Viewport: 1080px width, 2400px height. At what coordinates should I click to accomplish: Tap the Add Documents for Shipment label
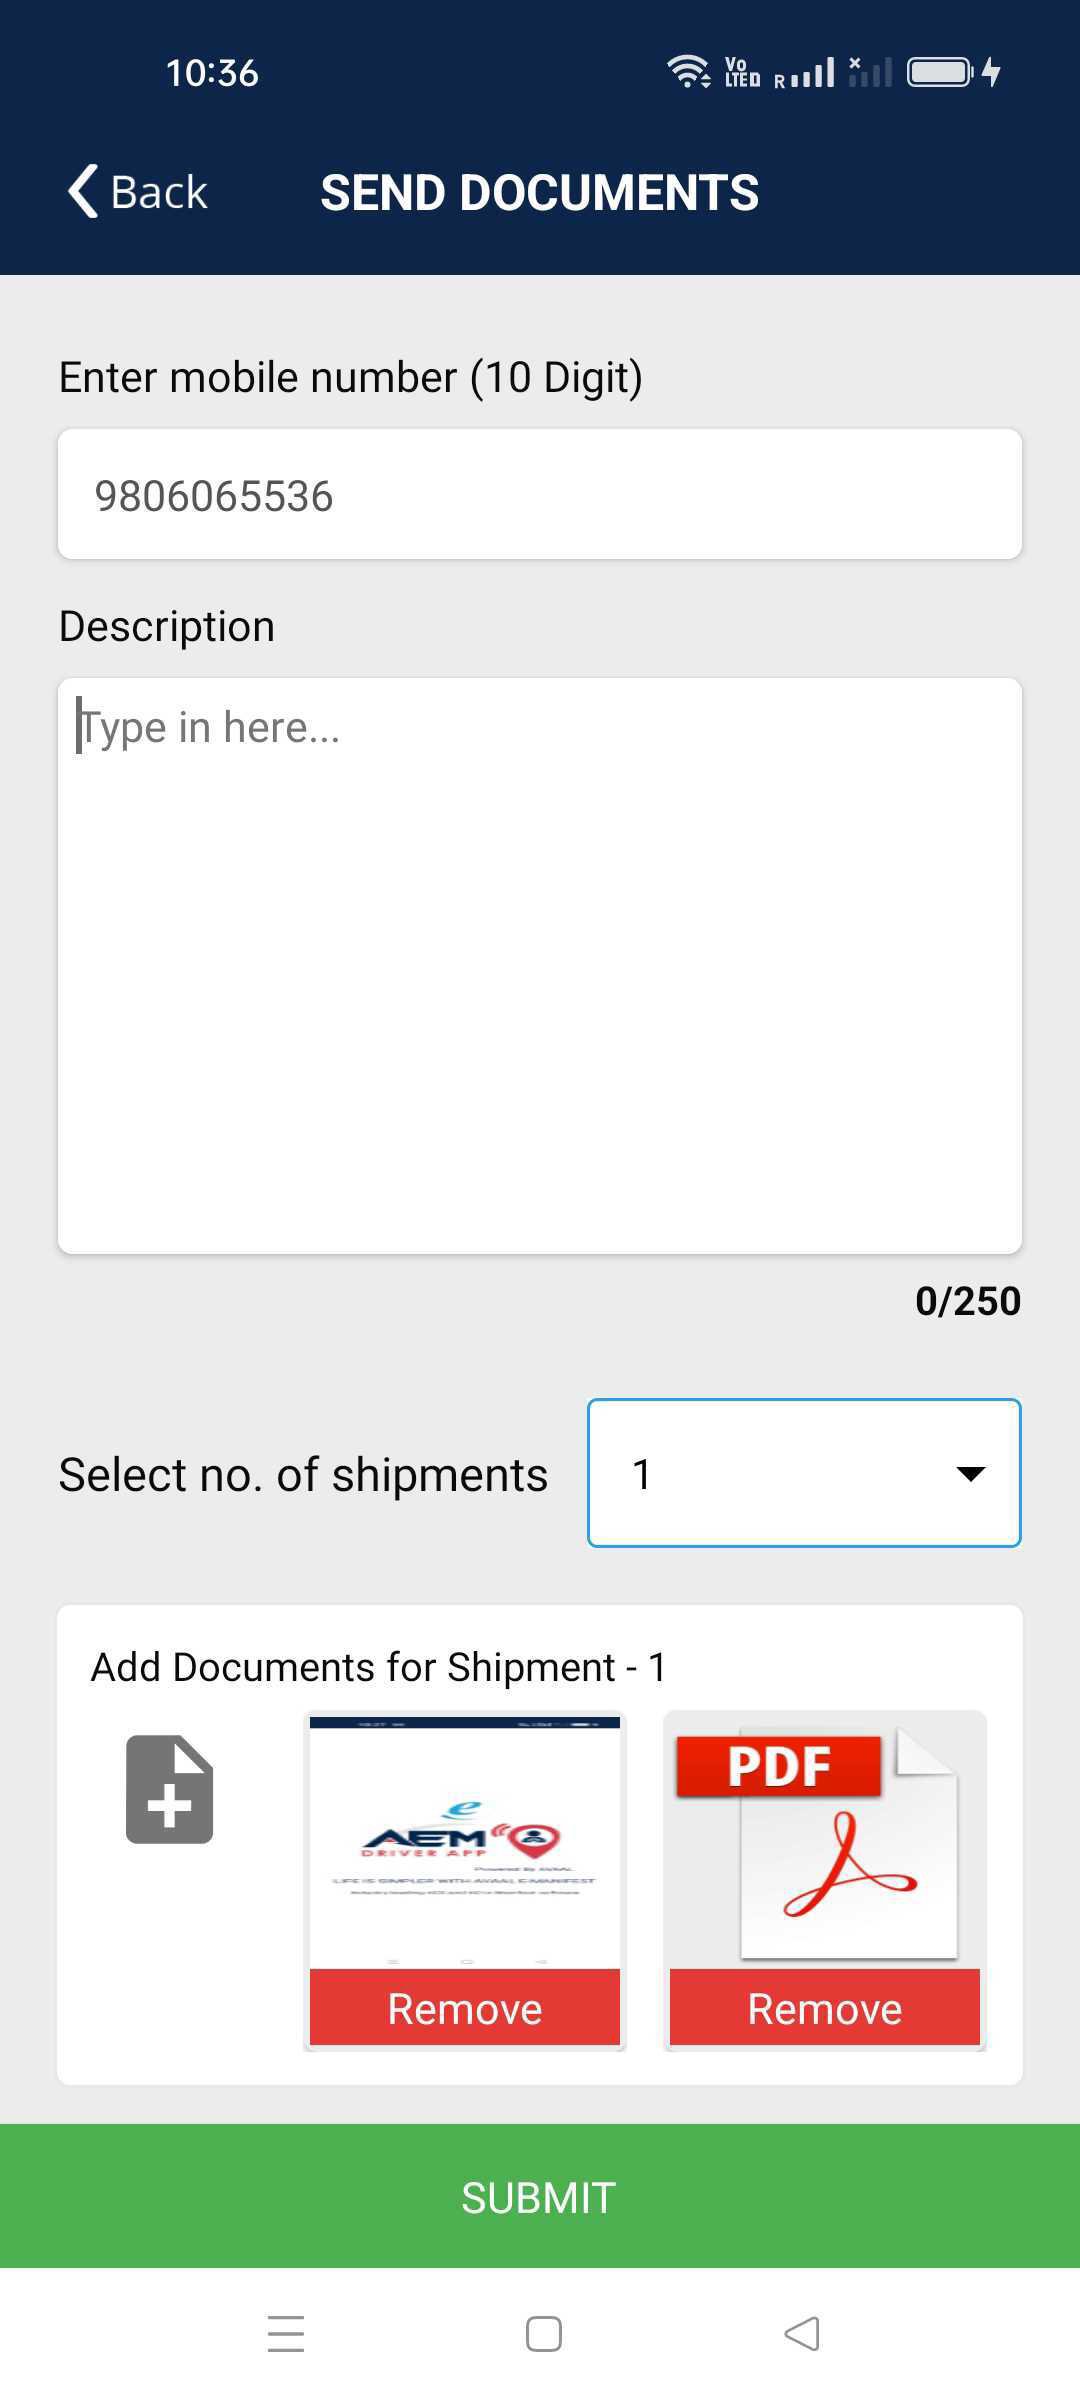tap(378, 1667)
